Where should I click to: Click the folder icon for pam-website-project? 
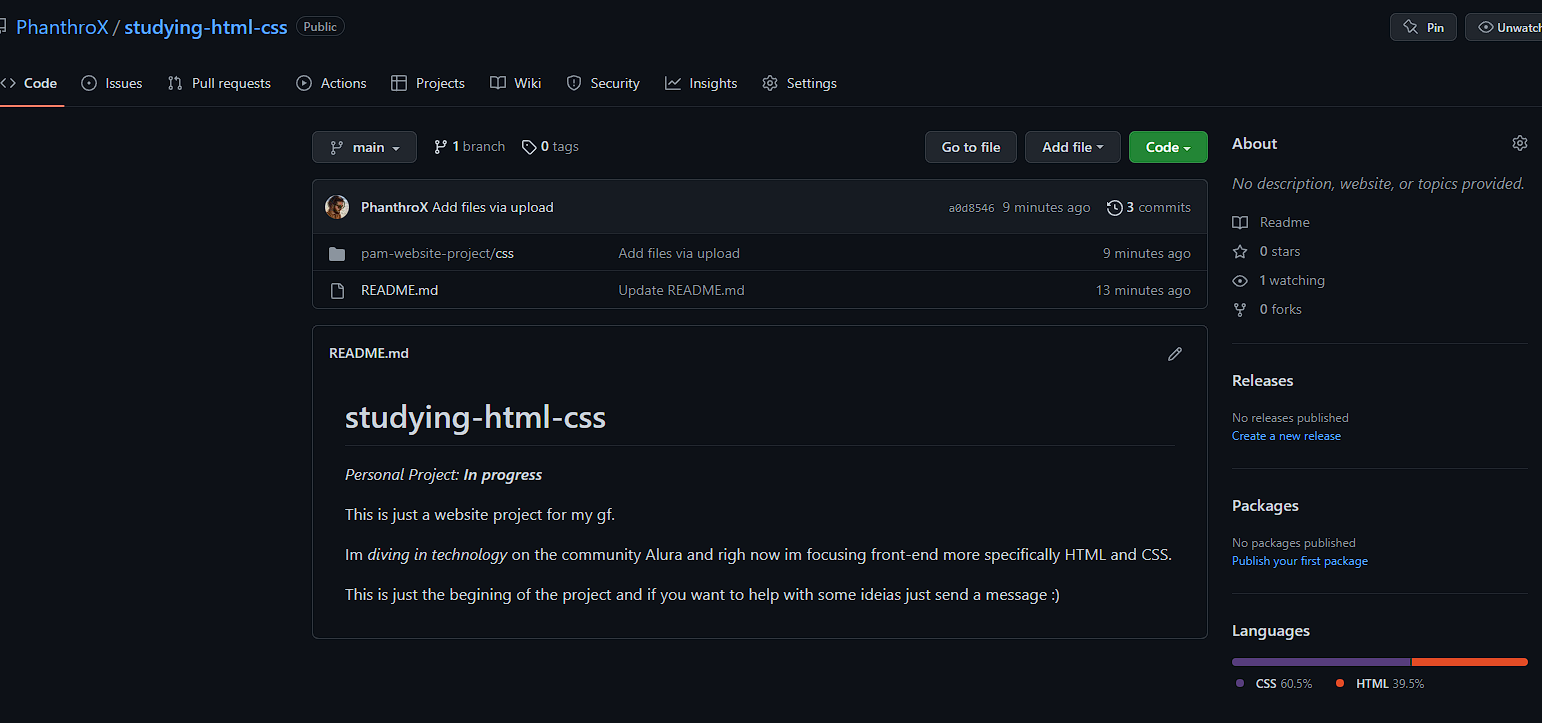(x=337, y=254)
